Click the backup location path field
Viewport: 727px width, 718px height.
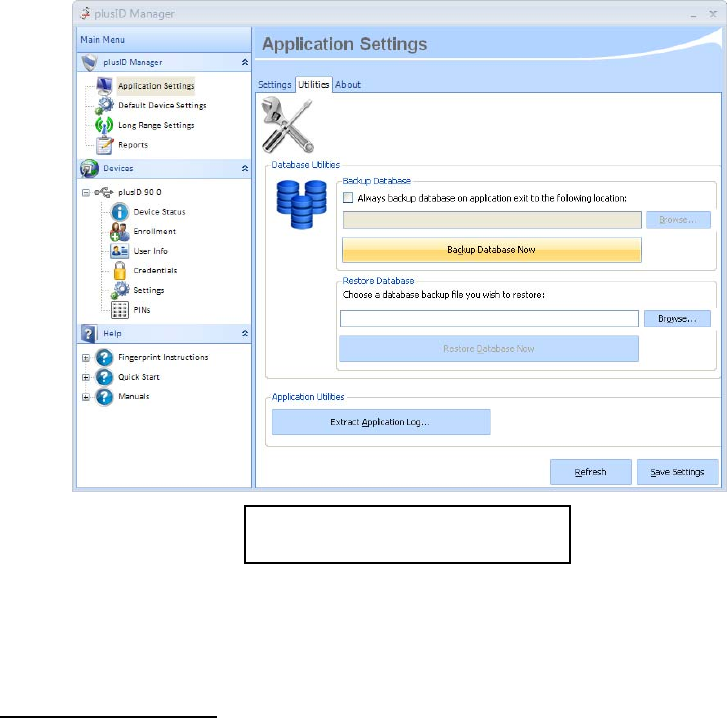[x=492, y=220]
